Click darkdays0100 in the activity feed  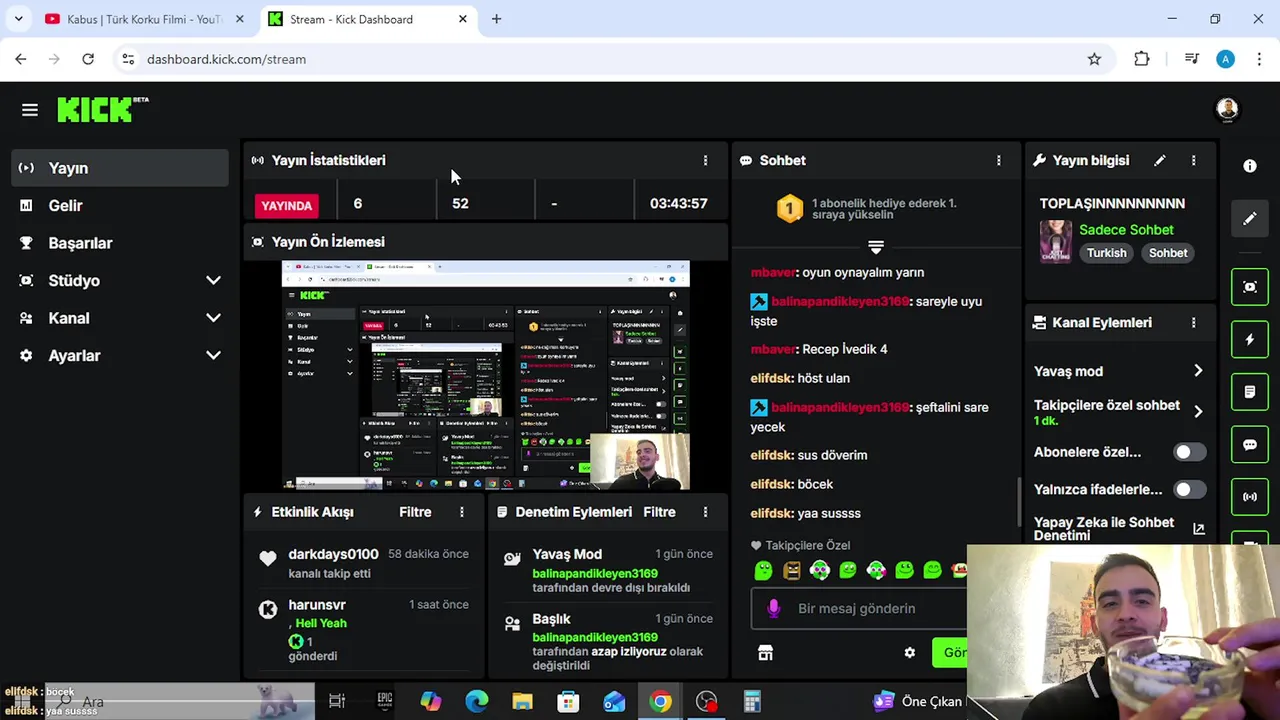point(333,554)
